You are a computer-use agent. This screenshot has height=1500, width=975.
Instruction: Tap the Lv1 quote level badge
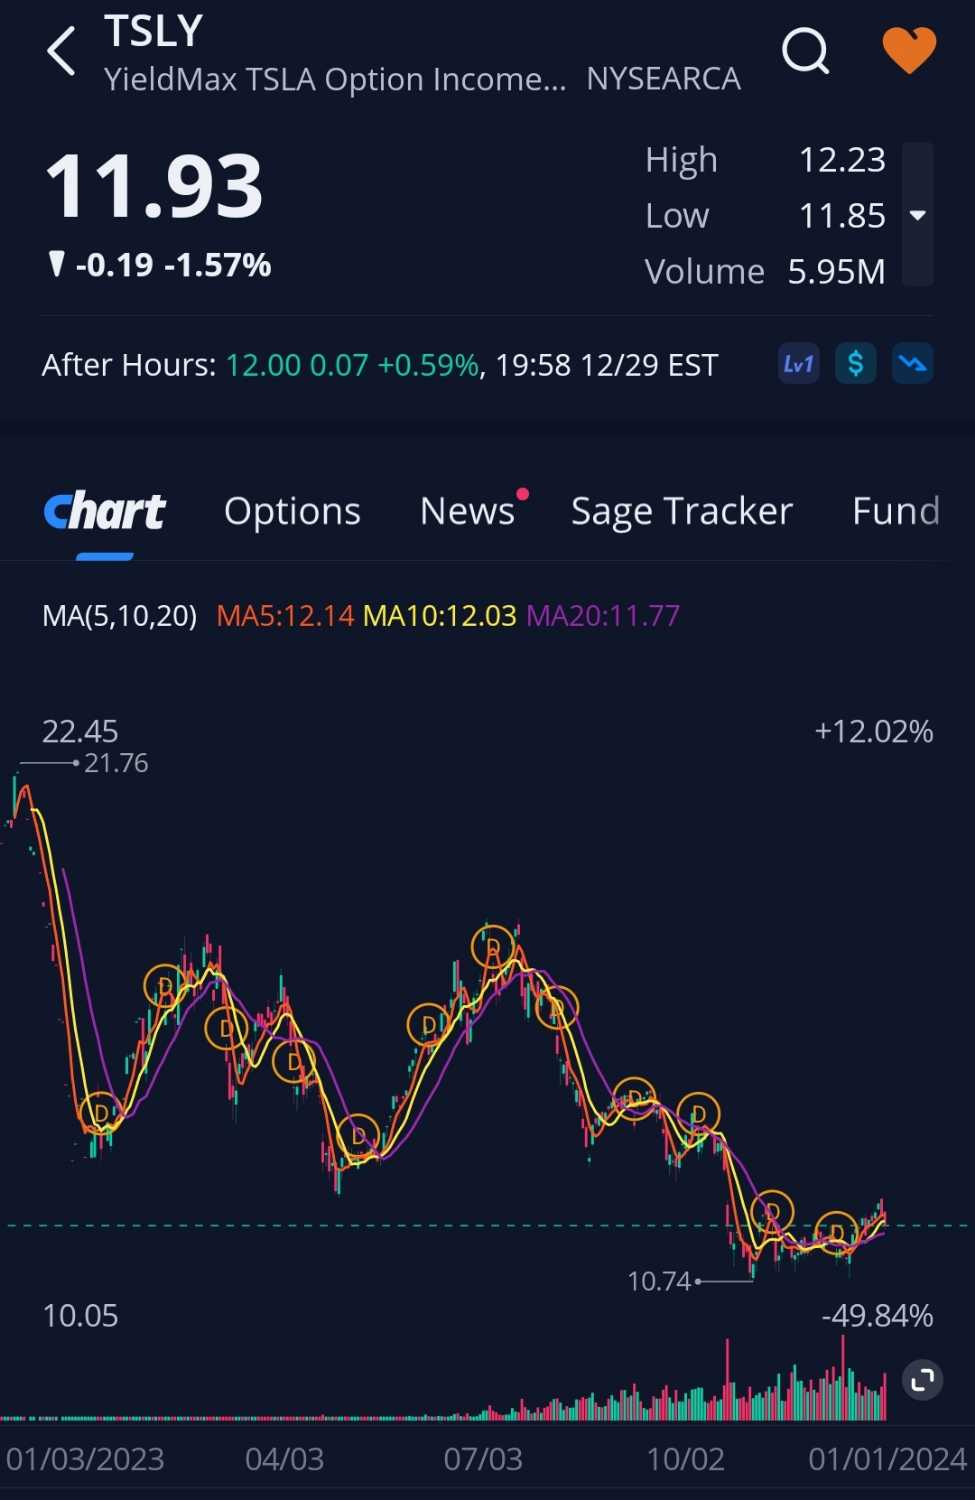[x=799, y=364]
